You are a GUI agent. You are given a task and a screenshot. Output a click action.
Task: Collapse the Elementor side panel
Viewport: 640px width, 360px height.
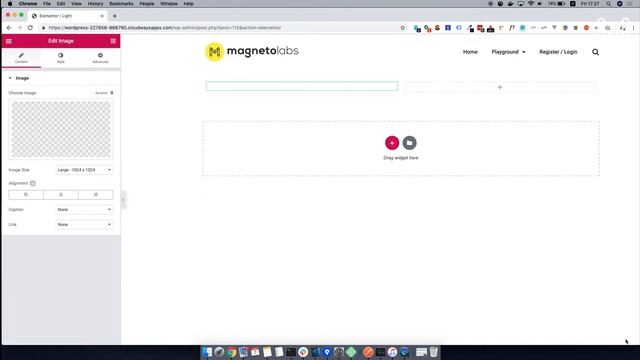123,200
